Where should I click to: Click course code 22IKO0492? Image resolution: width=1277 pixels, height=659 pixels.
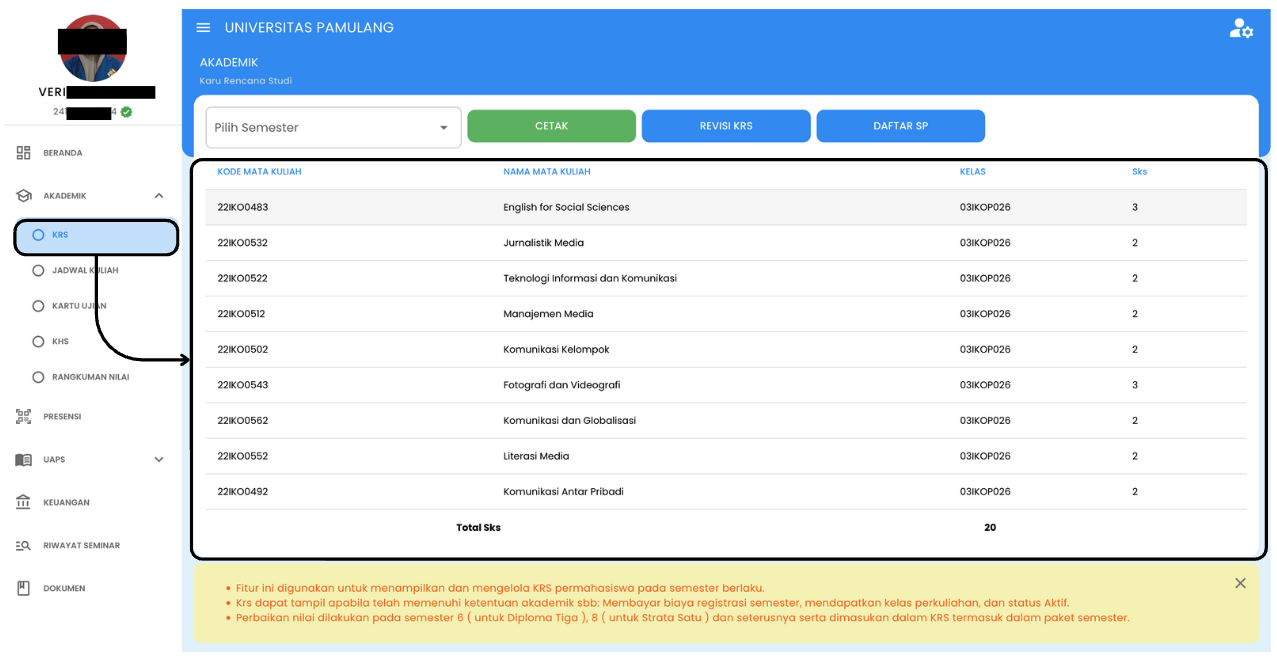(242, 492)
